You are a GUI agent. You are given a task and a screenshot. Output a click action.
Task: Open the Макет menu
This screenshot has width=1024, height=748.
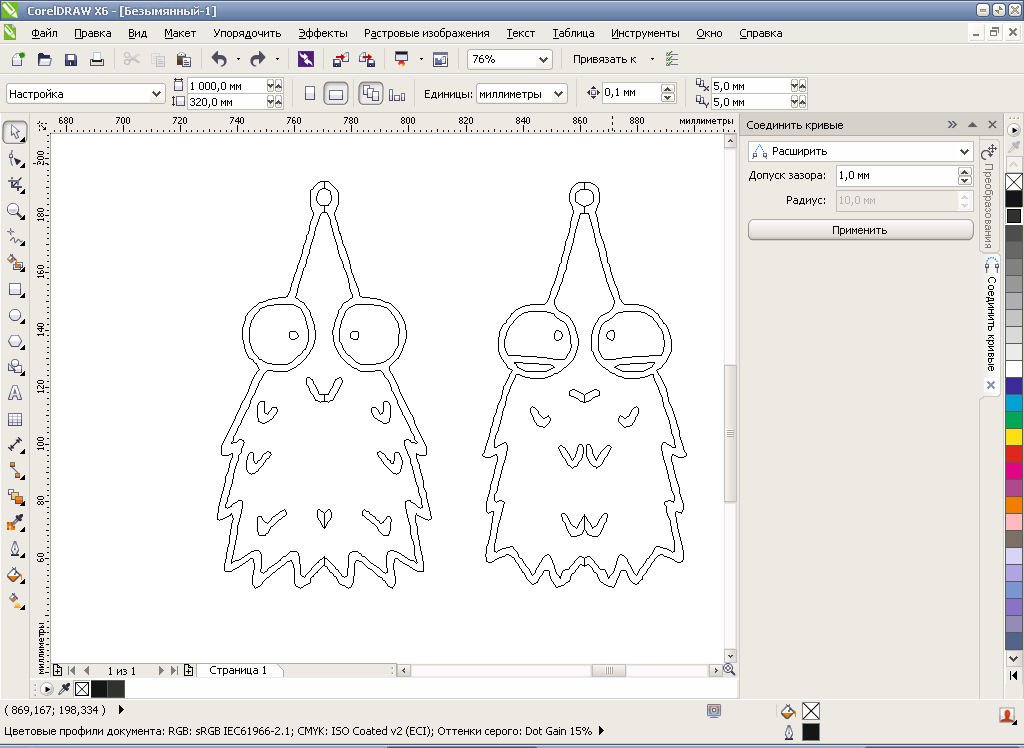[x=180, y=33]
